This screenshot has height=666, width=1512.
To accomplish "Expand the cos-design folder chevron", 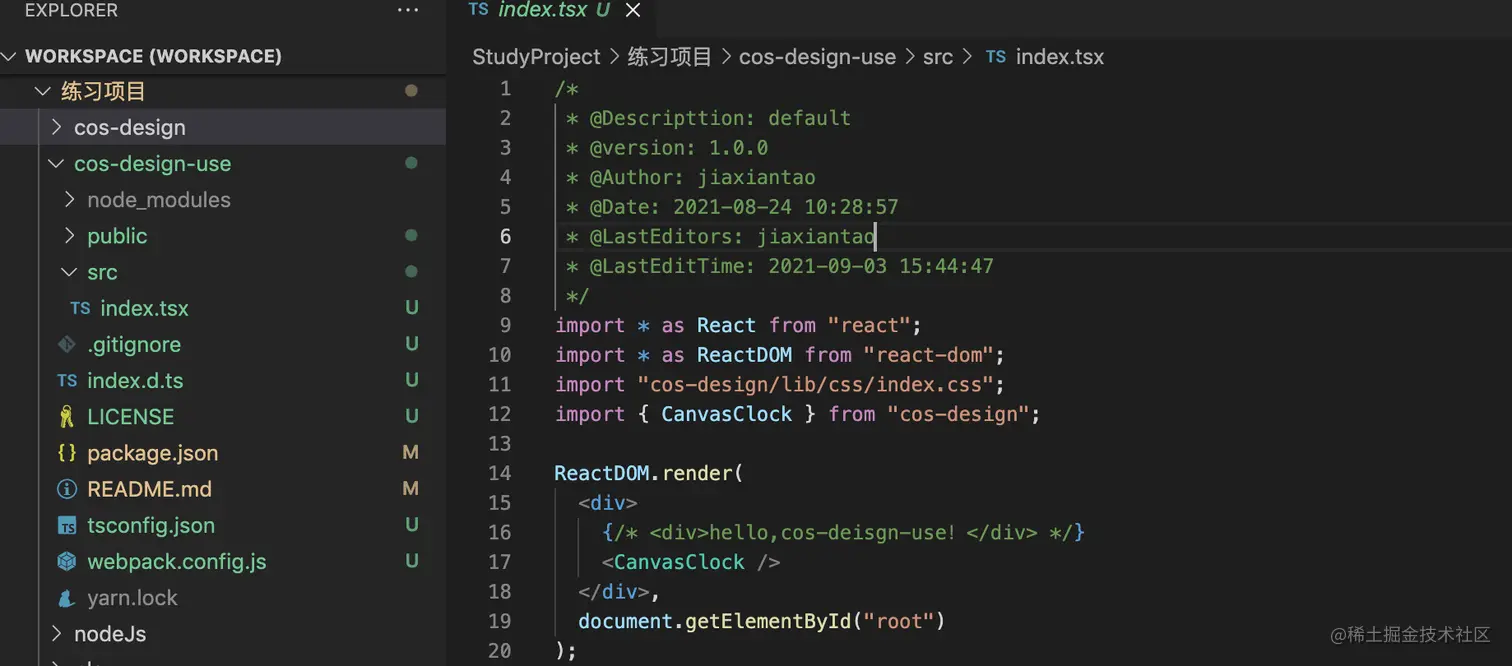I will 56,127.
